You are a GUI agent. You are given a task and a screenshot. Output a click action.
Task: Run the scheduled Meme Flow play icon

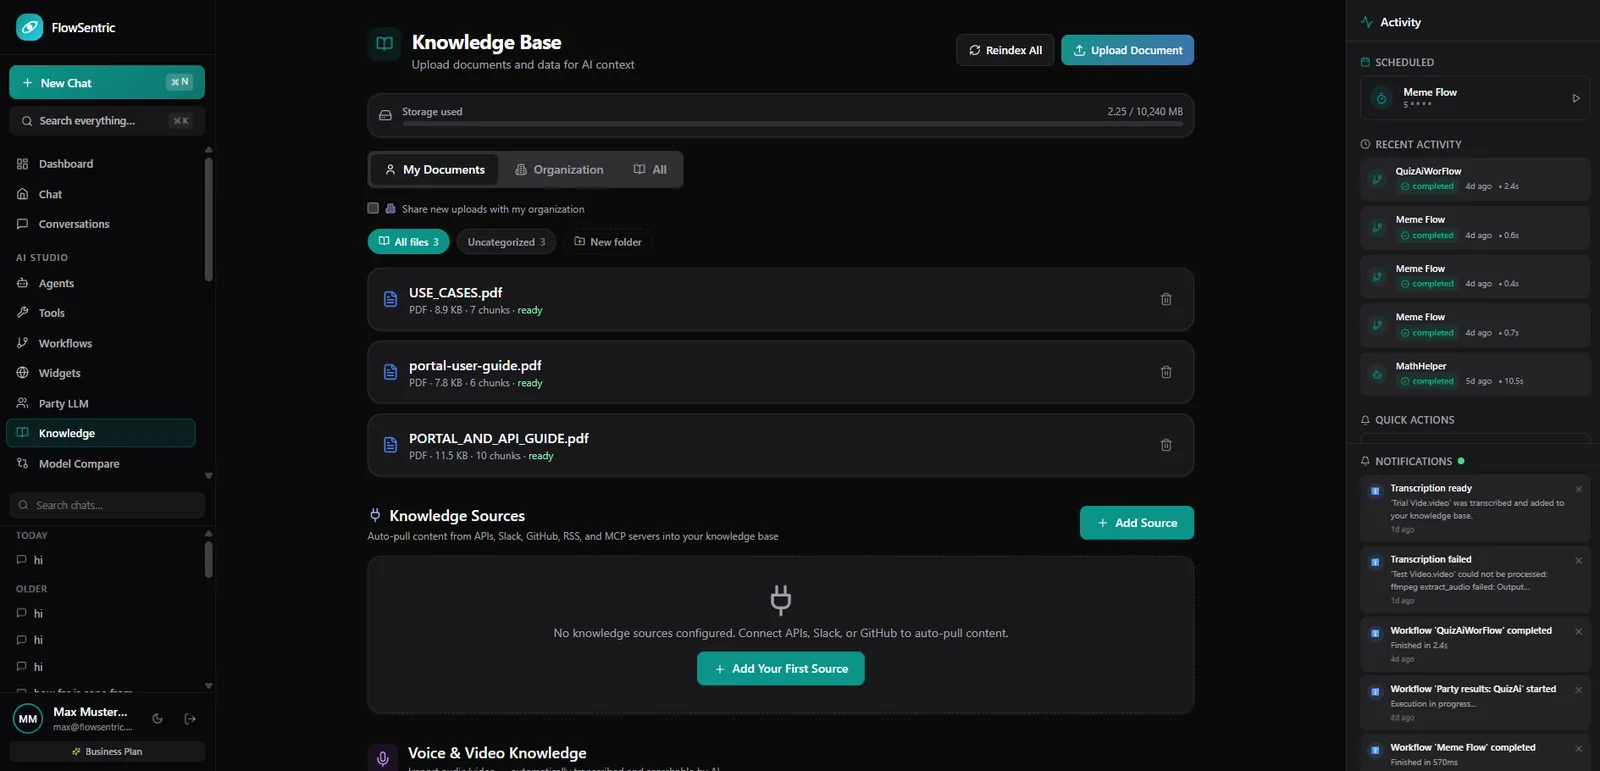click(1576, 98)
